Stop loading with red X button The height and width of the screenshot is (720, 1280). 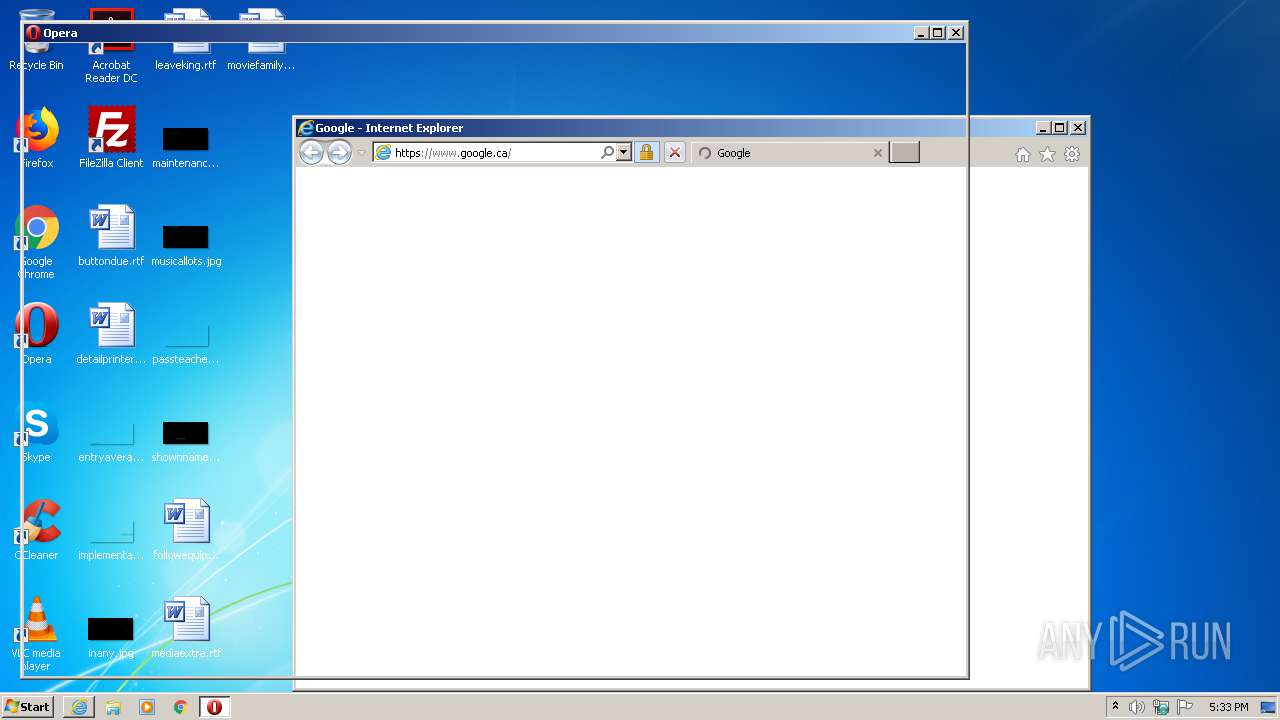(x=675, y=152)
